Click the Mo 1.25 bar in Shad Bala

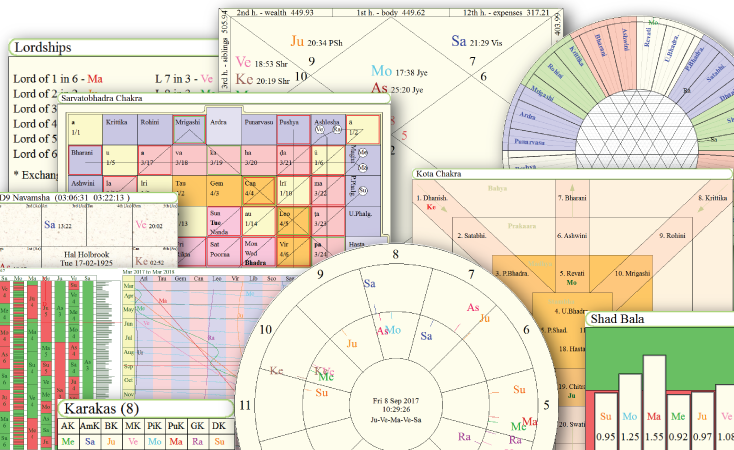(x=630, y=412)
